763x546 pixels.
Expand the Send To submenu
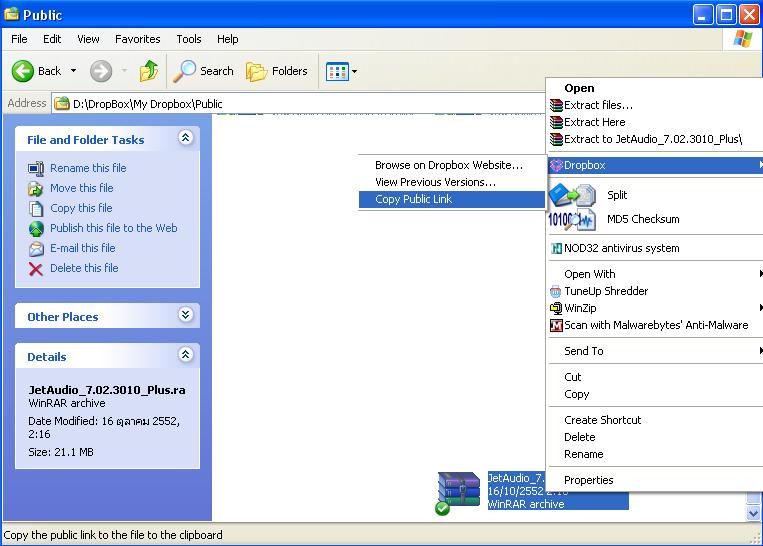click(x=655, y=351)
